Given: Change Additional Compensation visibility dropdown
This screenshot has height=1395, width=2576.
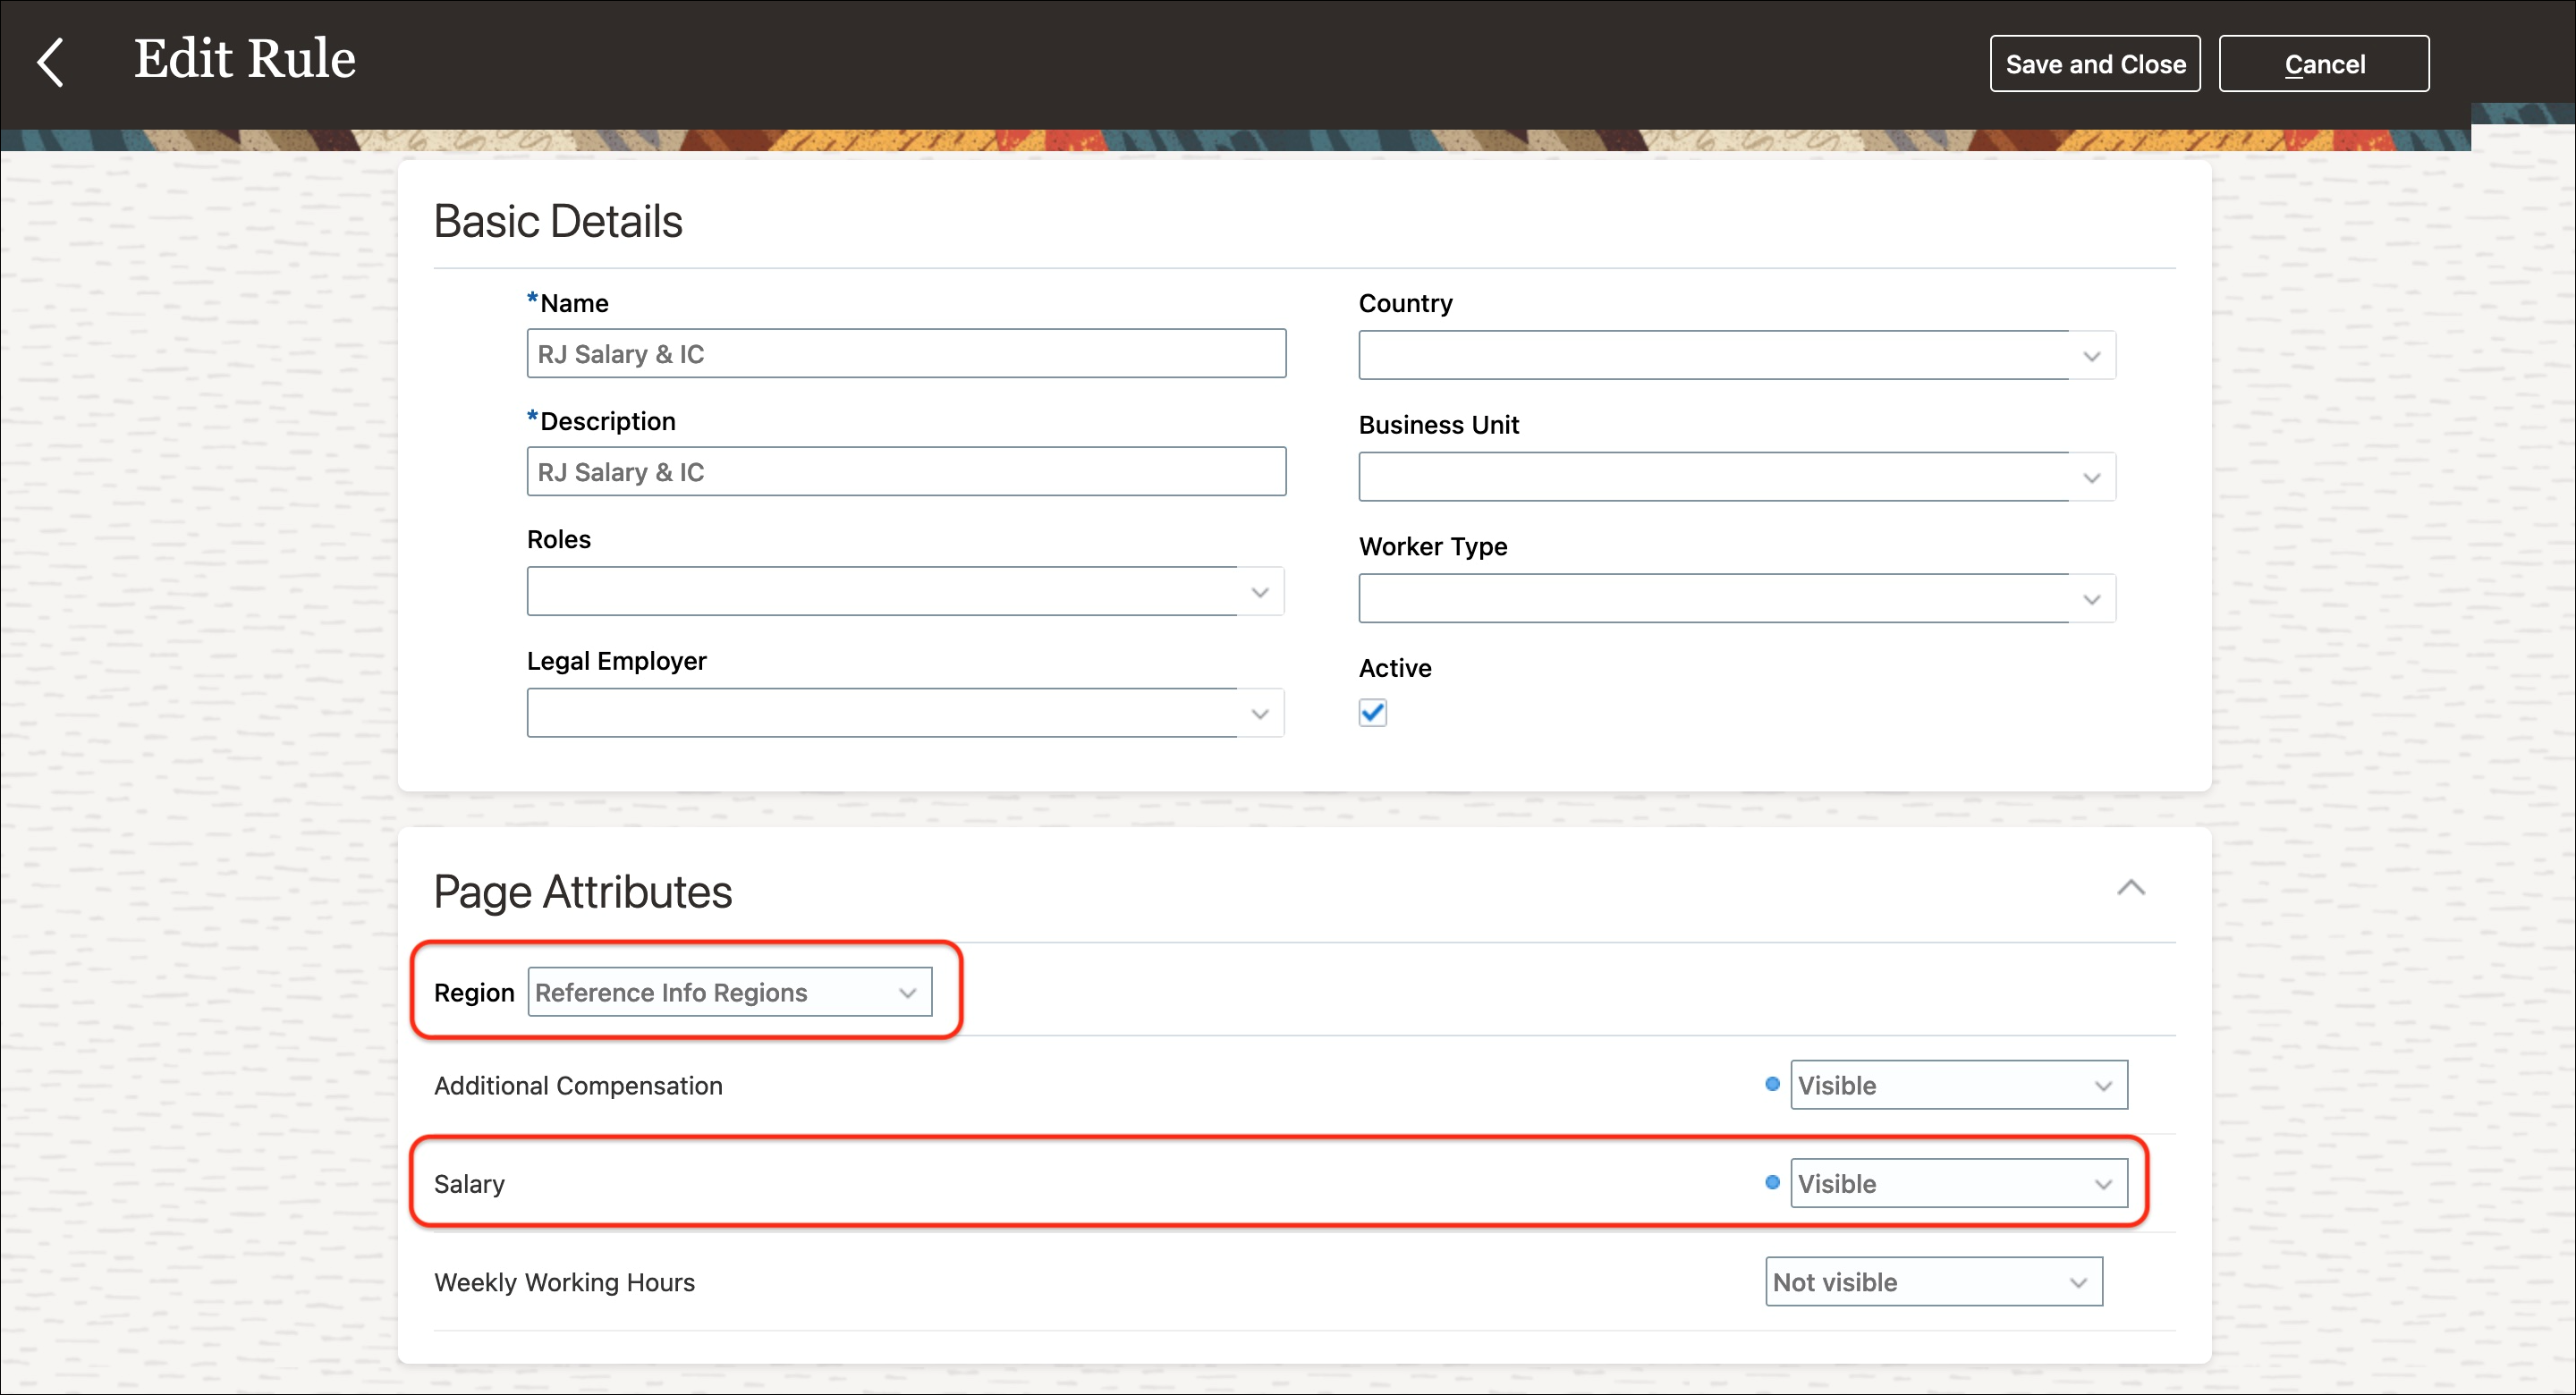Looking at the screenshot, I should click(x=1957, y=1085).
